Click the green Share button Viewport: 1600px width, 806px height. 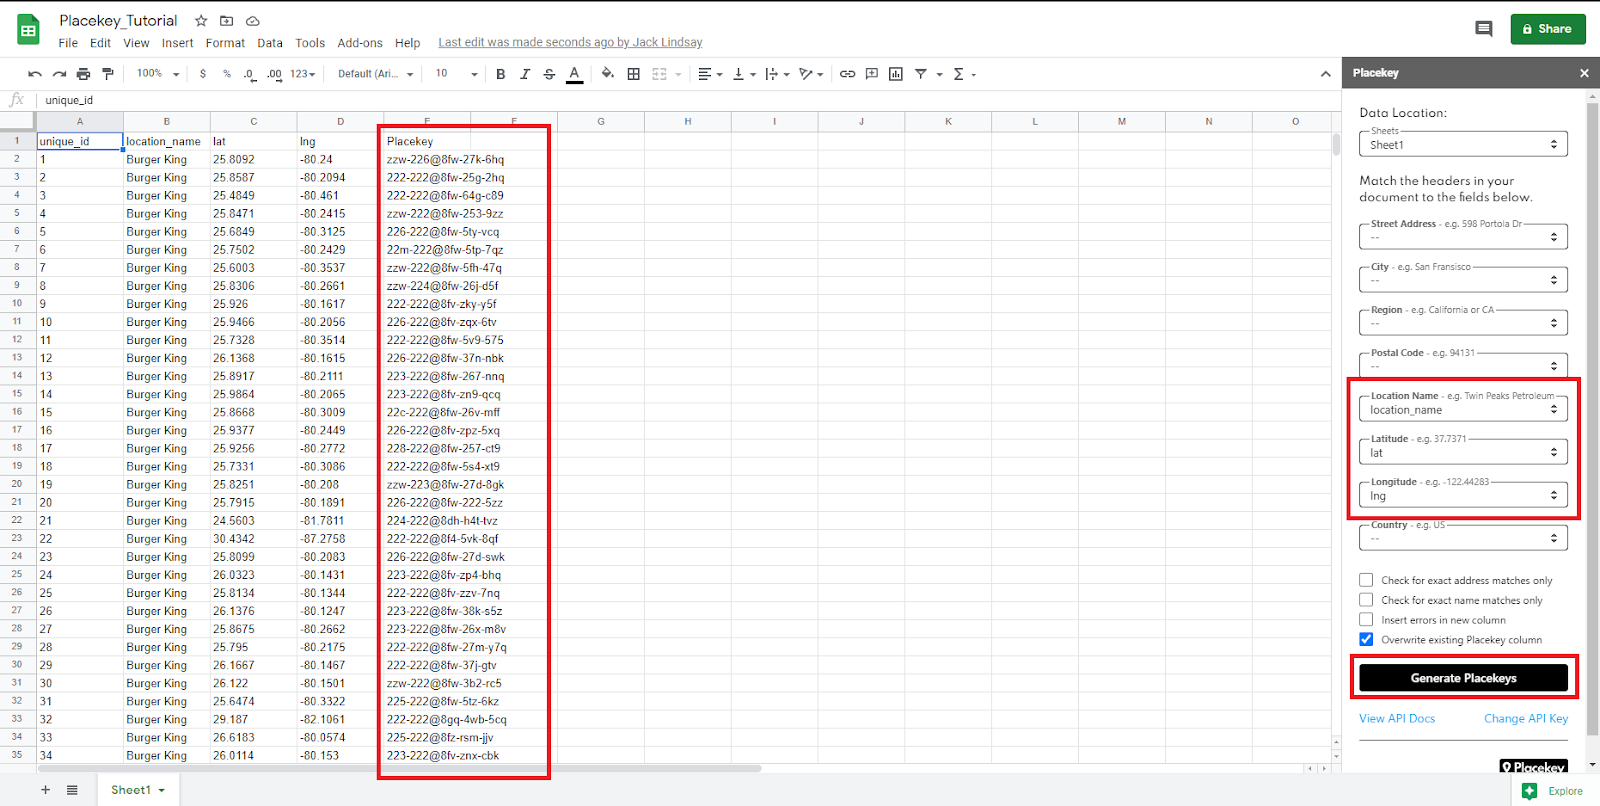coord(1547,29)
